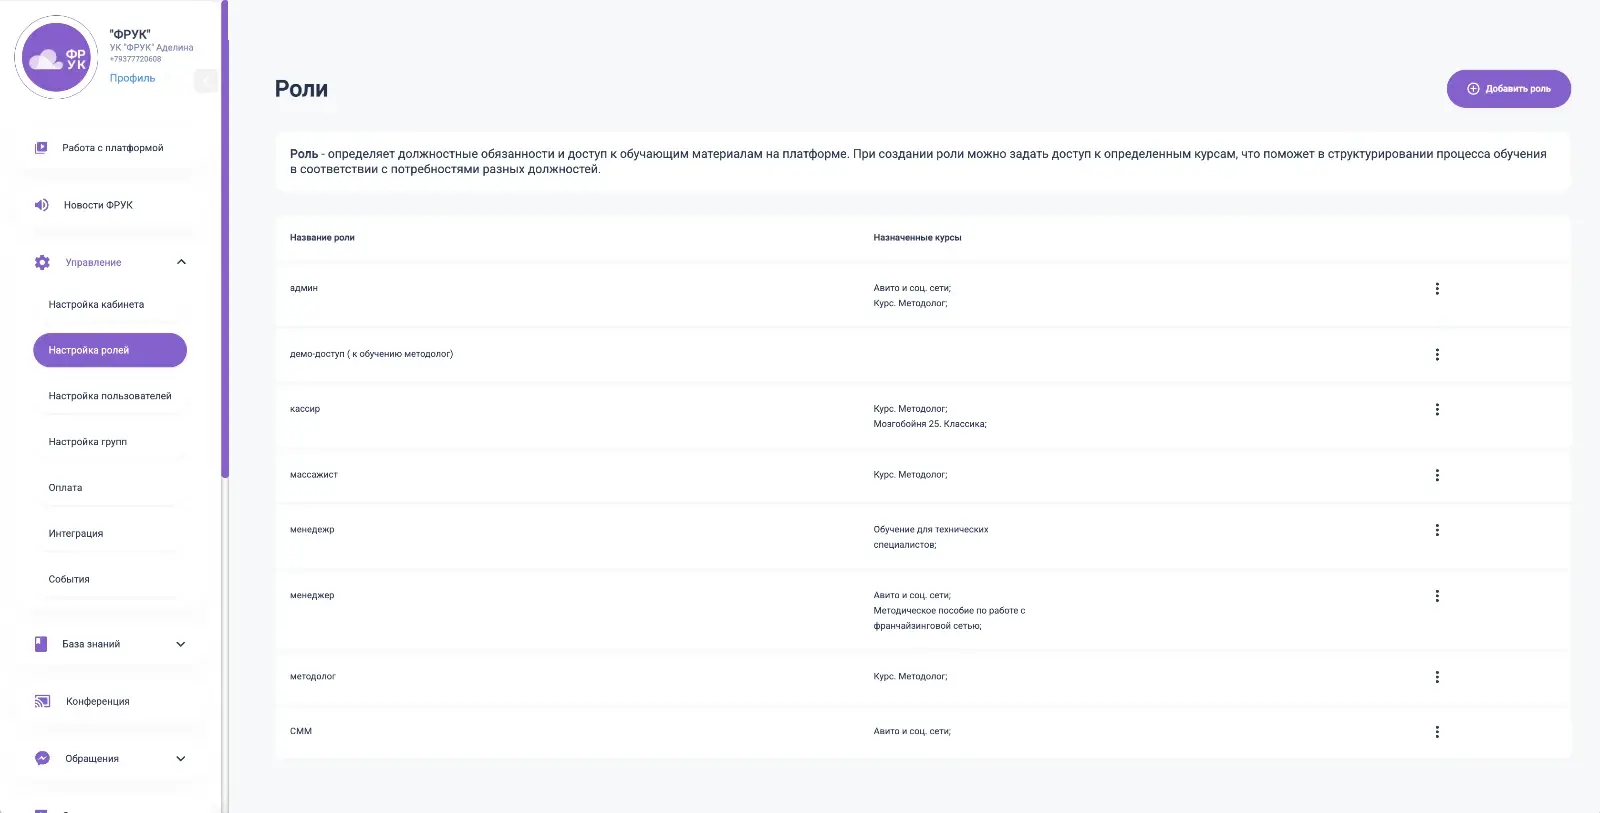Select the role name админ
Viewport: 1600px width, 813px height.
(x=304, y=288)
